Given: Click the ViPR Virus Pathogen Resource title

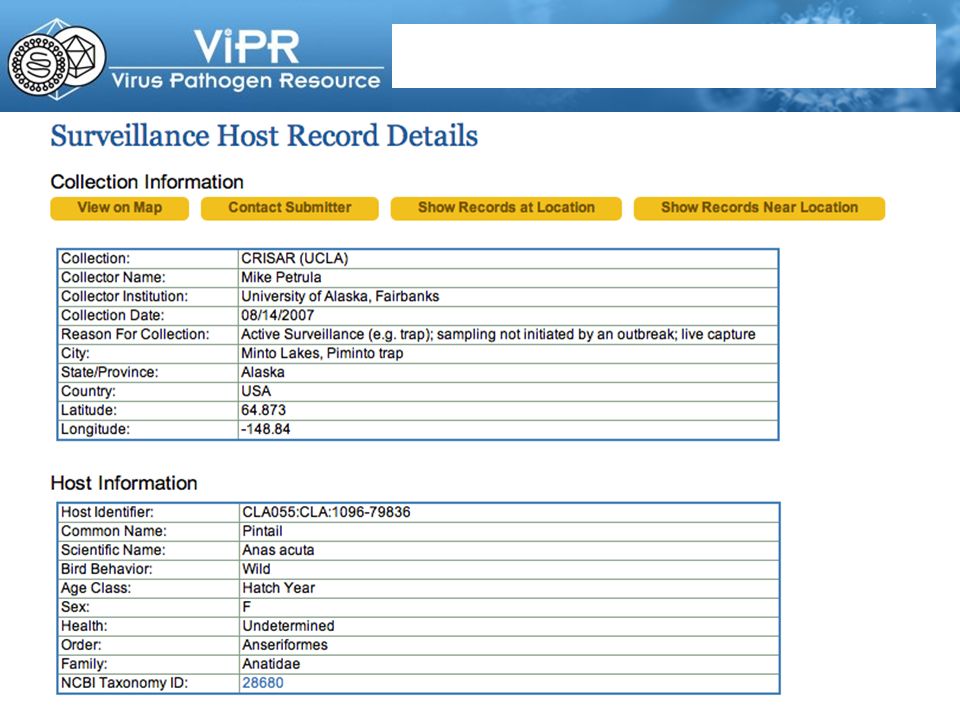Looking at the screenshot, I should [x=246, y=60].
